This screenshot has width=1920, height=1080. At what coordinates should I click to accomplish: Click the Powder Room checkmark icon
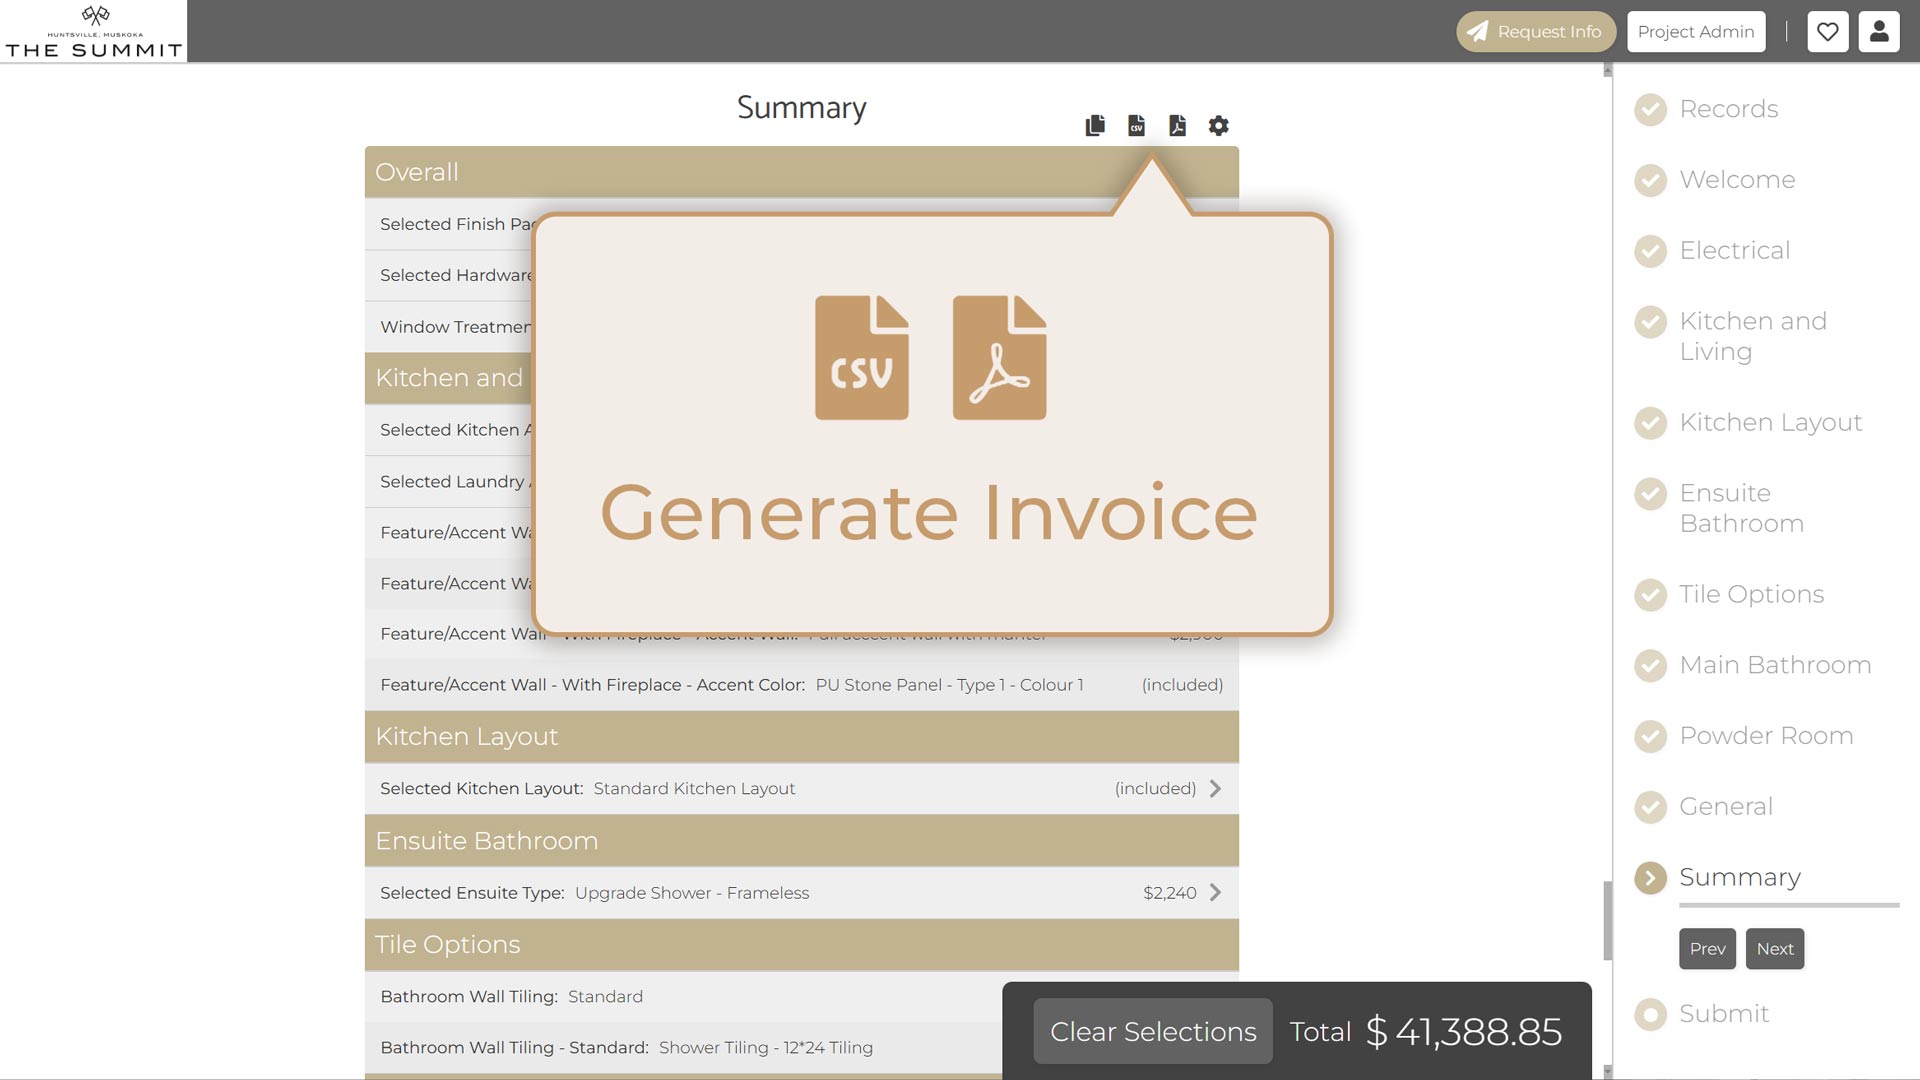pyautogui.click(x=1650, y=736)
